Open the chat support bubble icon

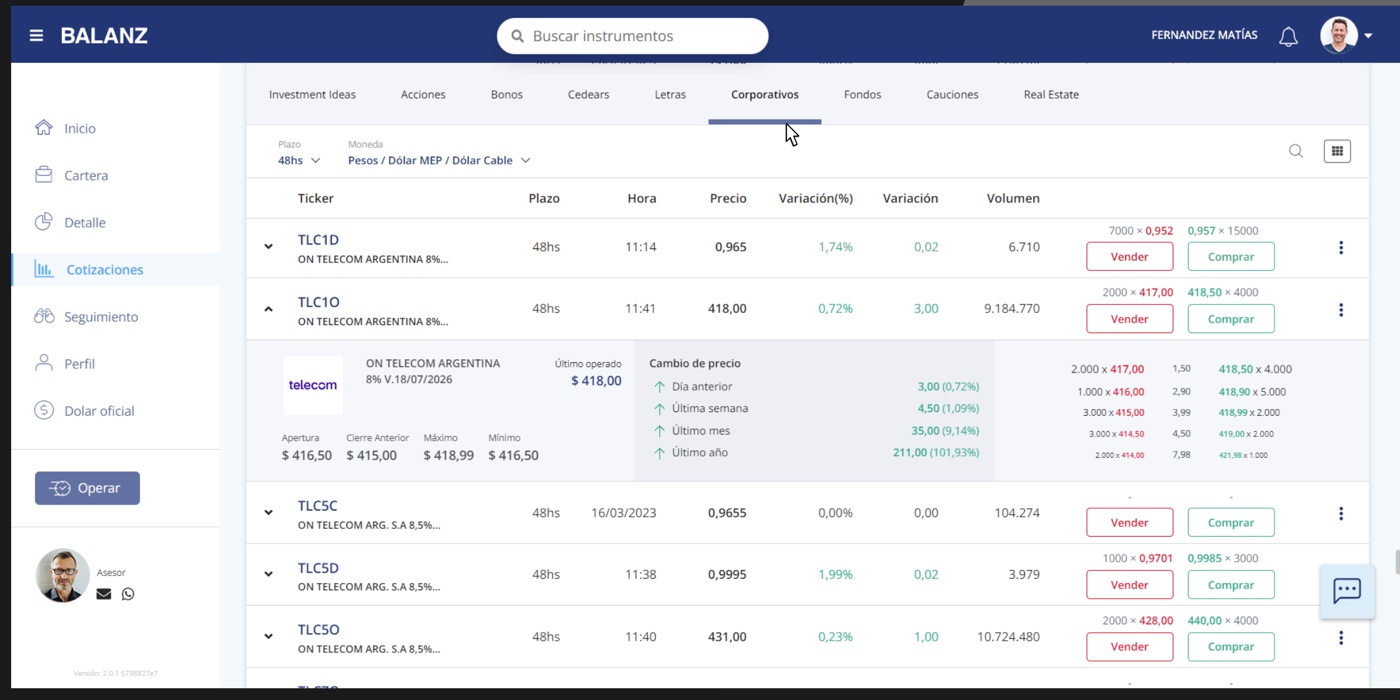coord(1346,591)
